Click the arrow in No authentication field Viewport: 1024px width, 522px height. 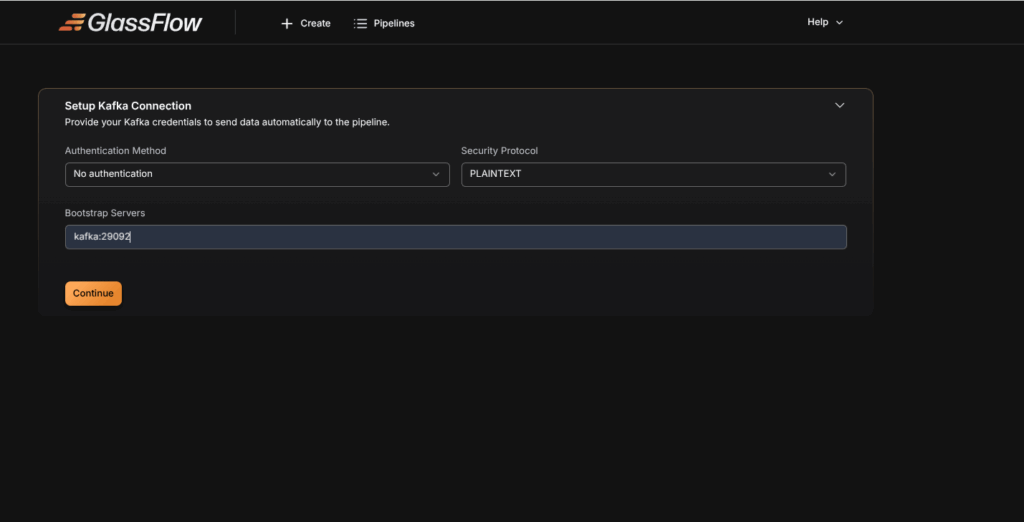coord(436,174)
